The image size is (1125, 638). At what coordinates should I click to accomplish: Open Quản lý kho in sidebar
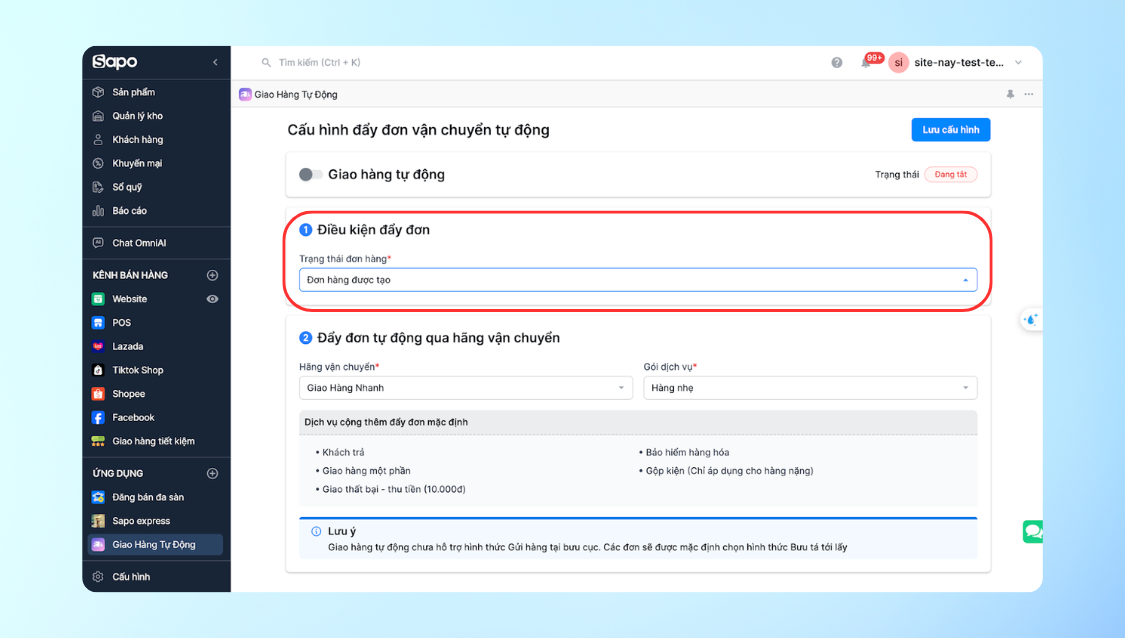[x=137, y=116]
